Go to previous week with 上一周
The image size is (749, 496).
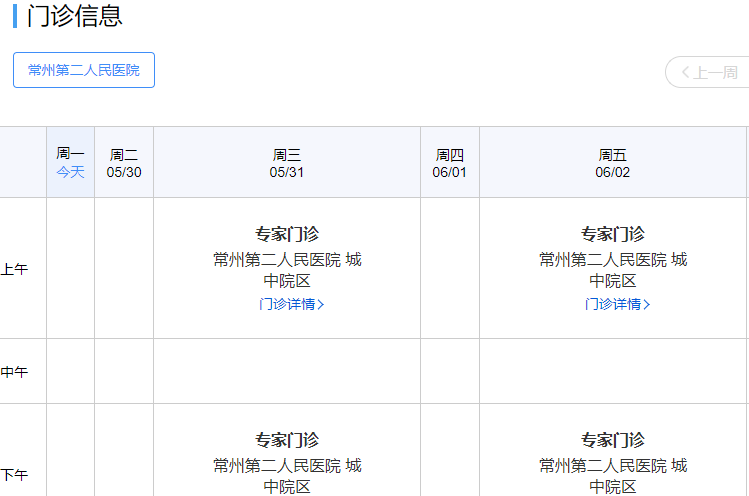click(x=709, y=72)
